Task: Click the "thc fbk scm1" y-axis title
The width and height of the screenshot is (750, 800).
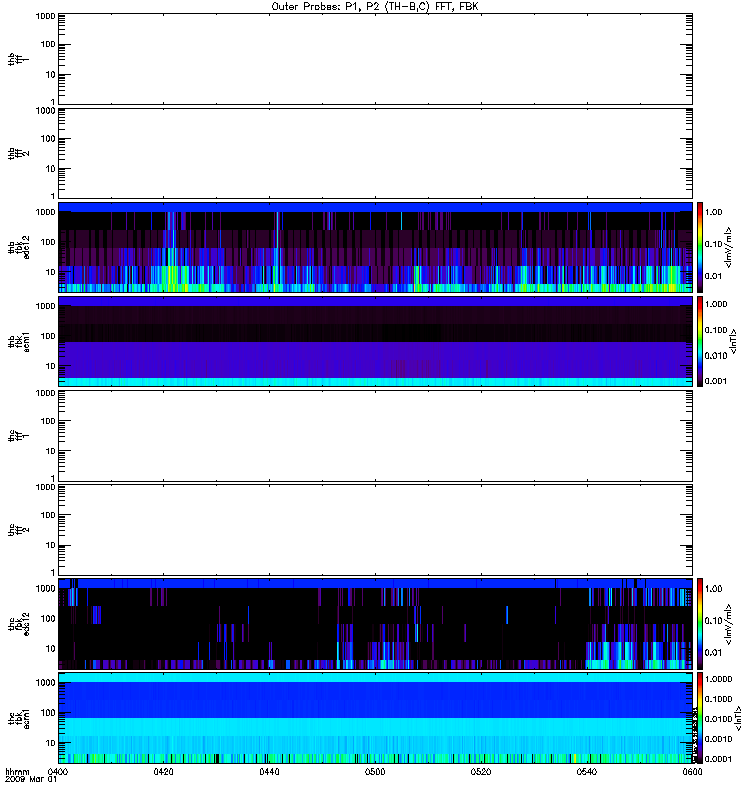Action: [18, 718]
